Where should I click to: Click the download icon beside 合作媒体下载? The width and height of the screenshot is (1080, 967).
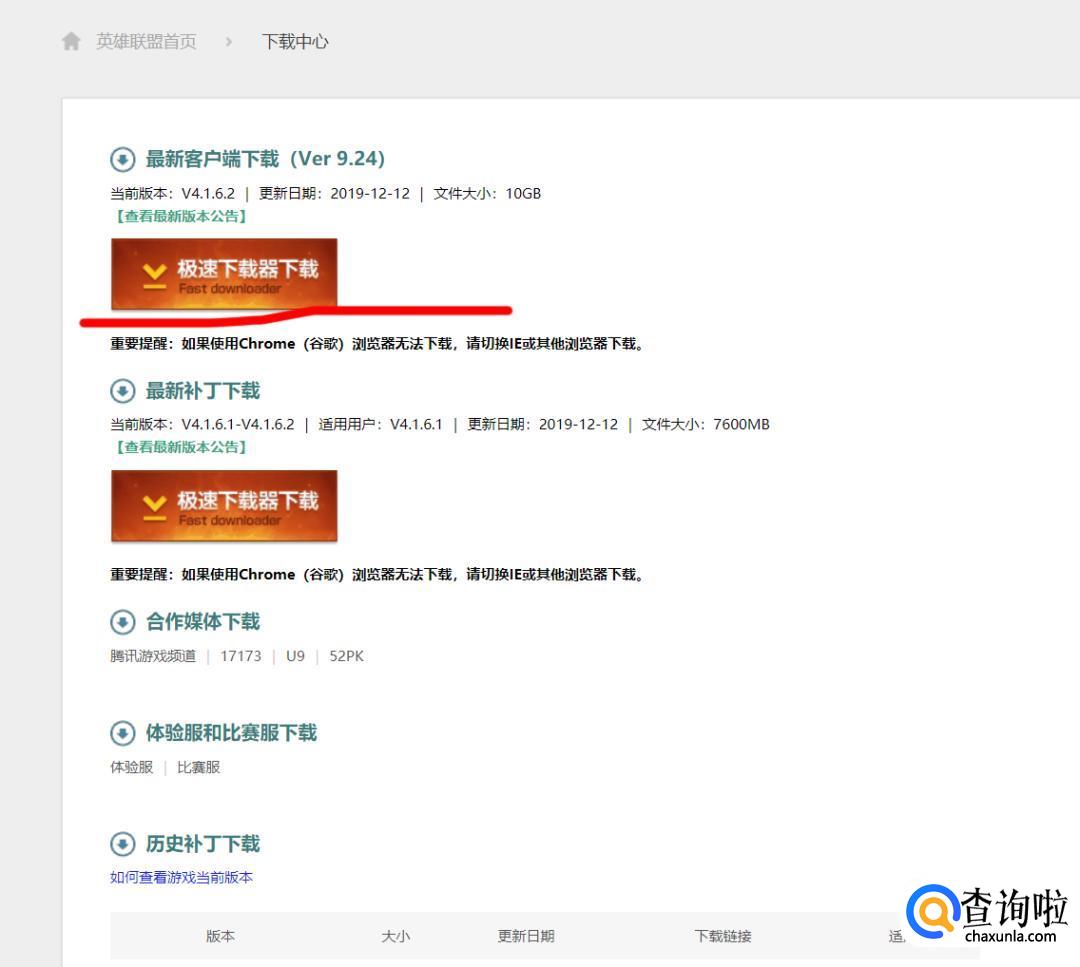coord(123,622)
